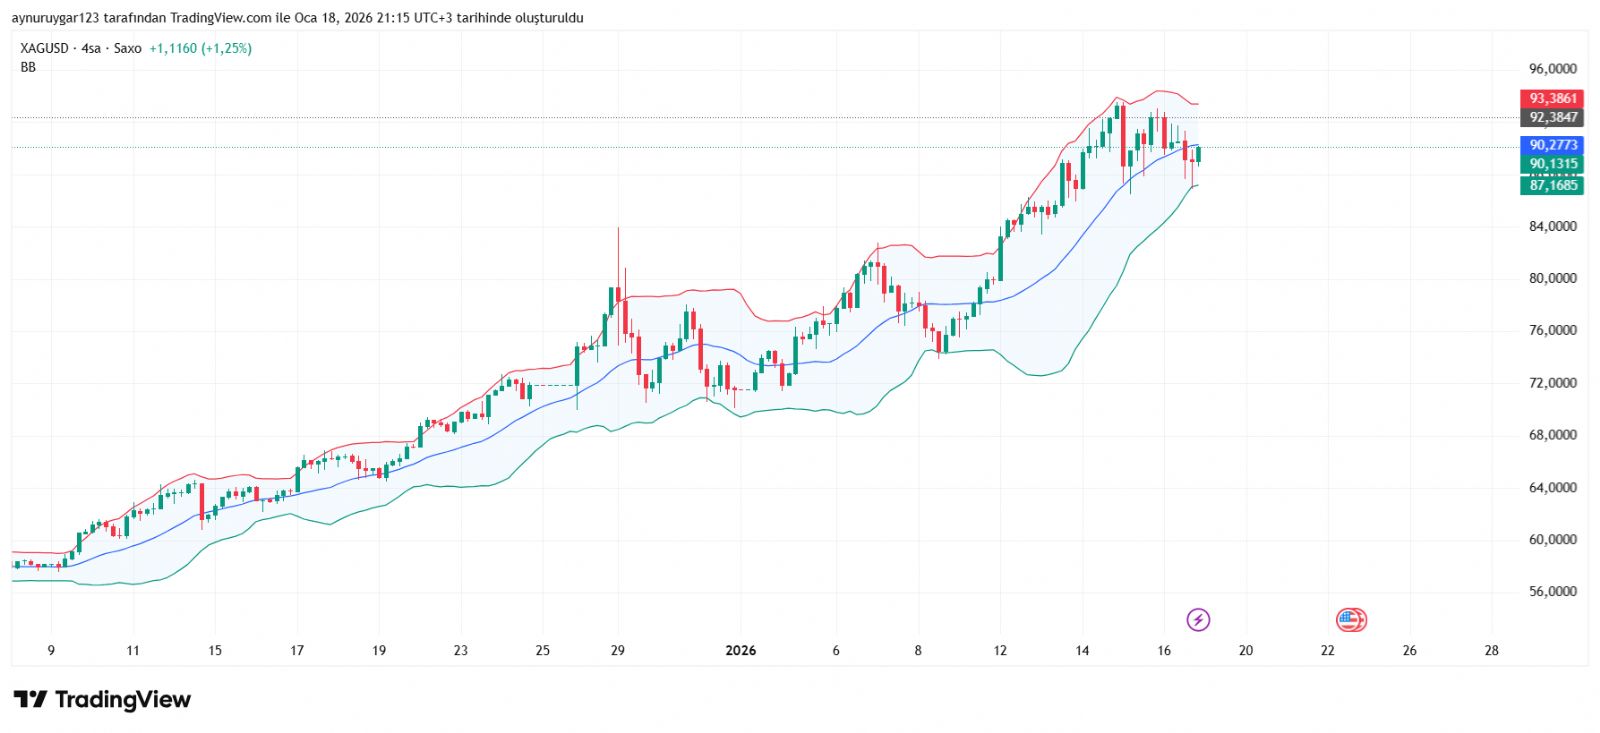Image resolution: width=1600 pixels, height=733 pixels.
Task: Click the green 90,1315 current price tag
Action: [1552, 164]
